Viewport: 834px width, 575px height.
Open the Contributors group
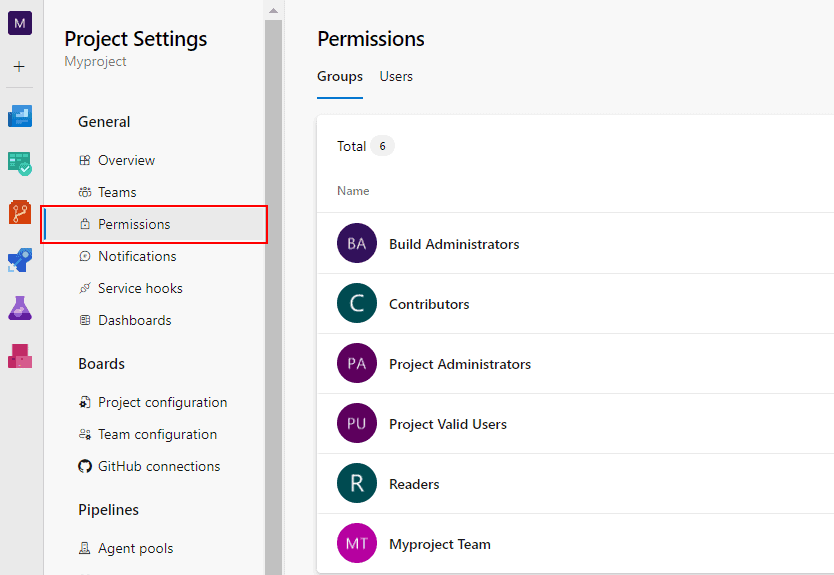click(x=429, y=304)
